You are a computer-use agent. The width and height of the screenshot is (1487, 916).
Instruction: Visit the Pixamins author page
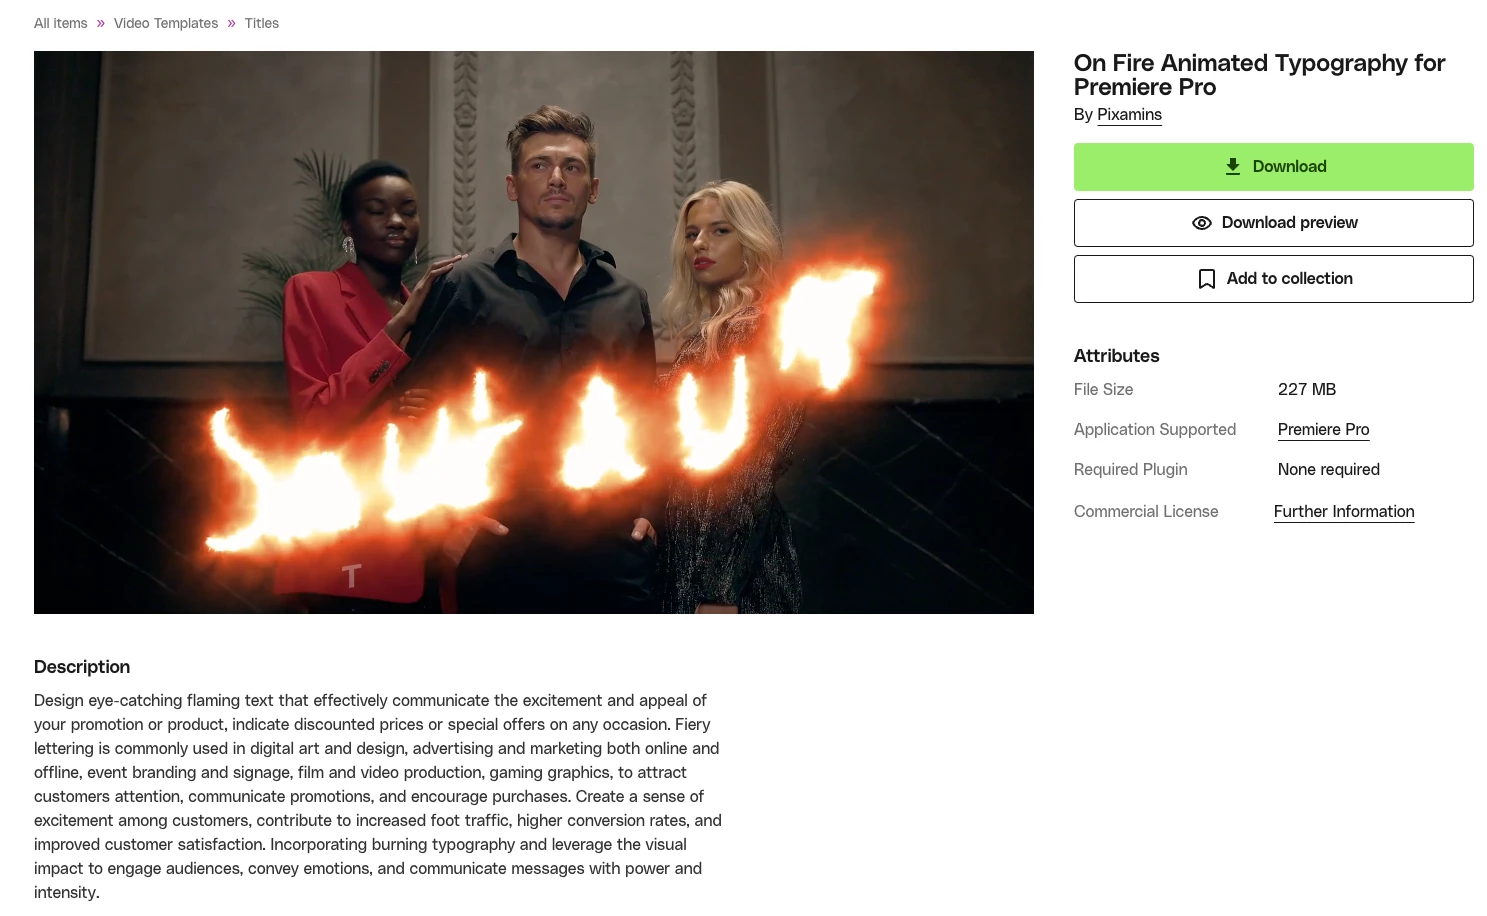coord(1129,115)
